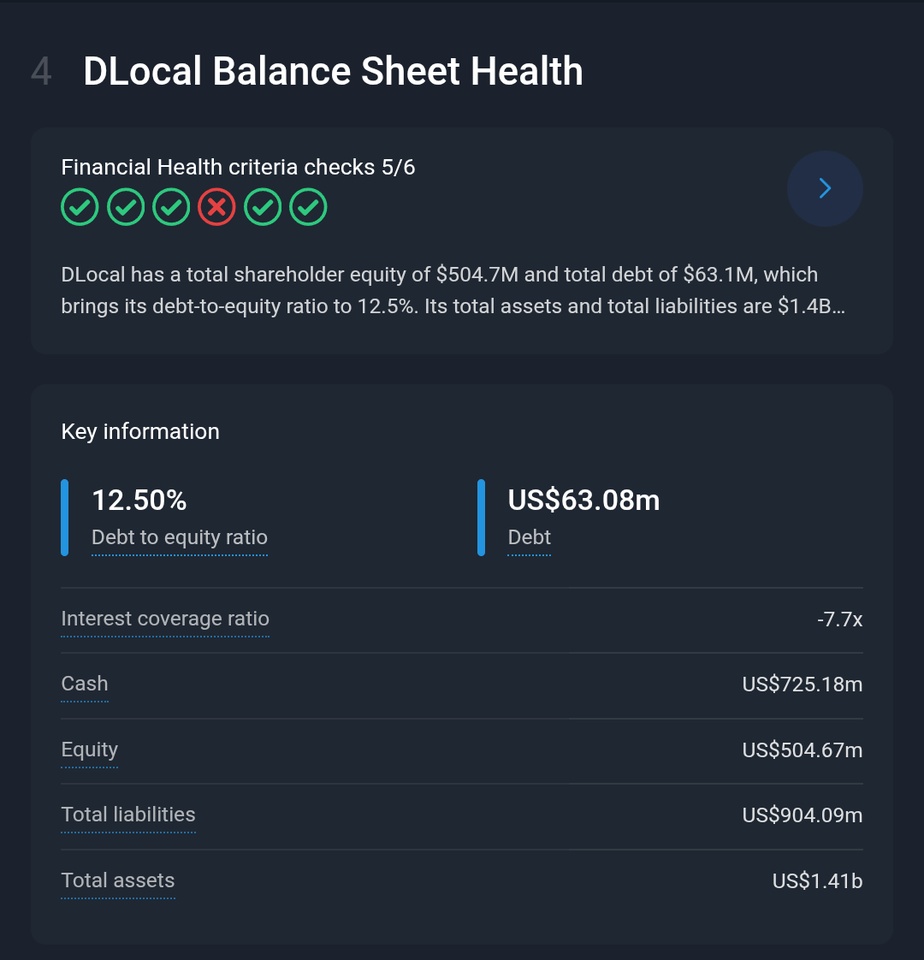Viewport: 924px width, 960px height.
Task: Click the underlined Debt label
Action: (529, 538)
